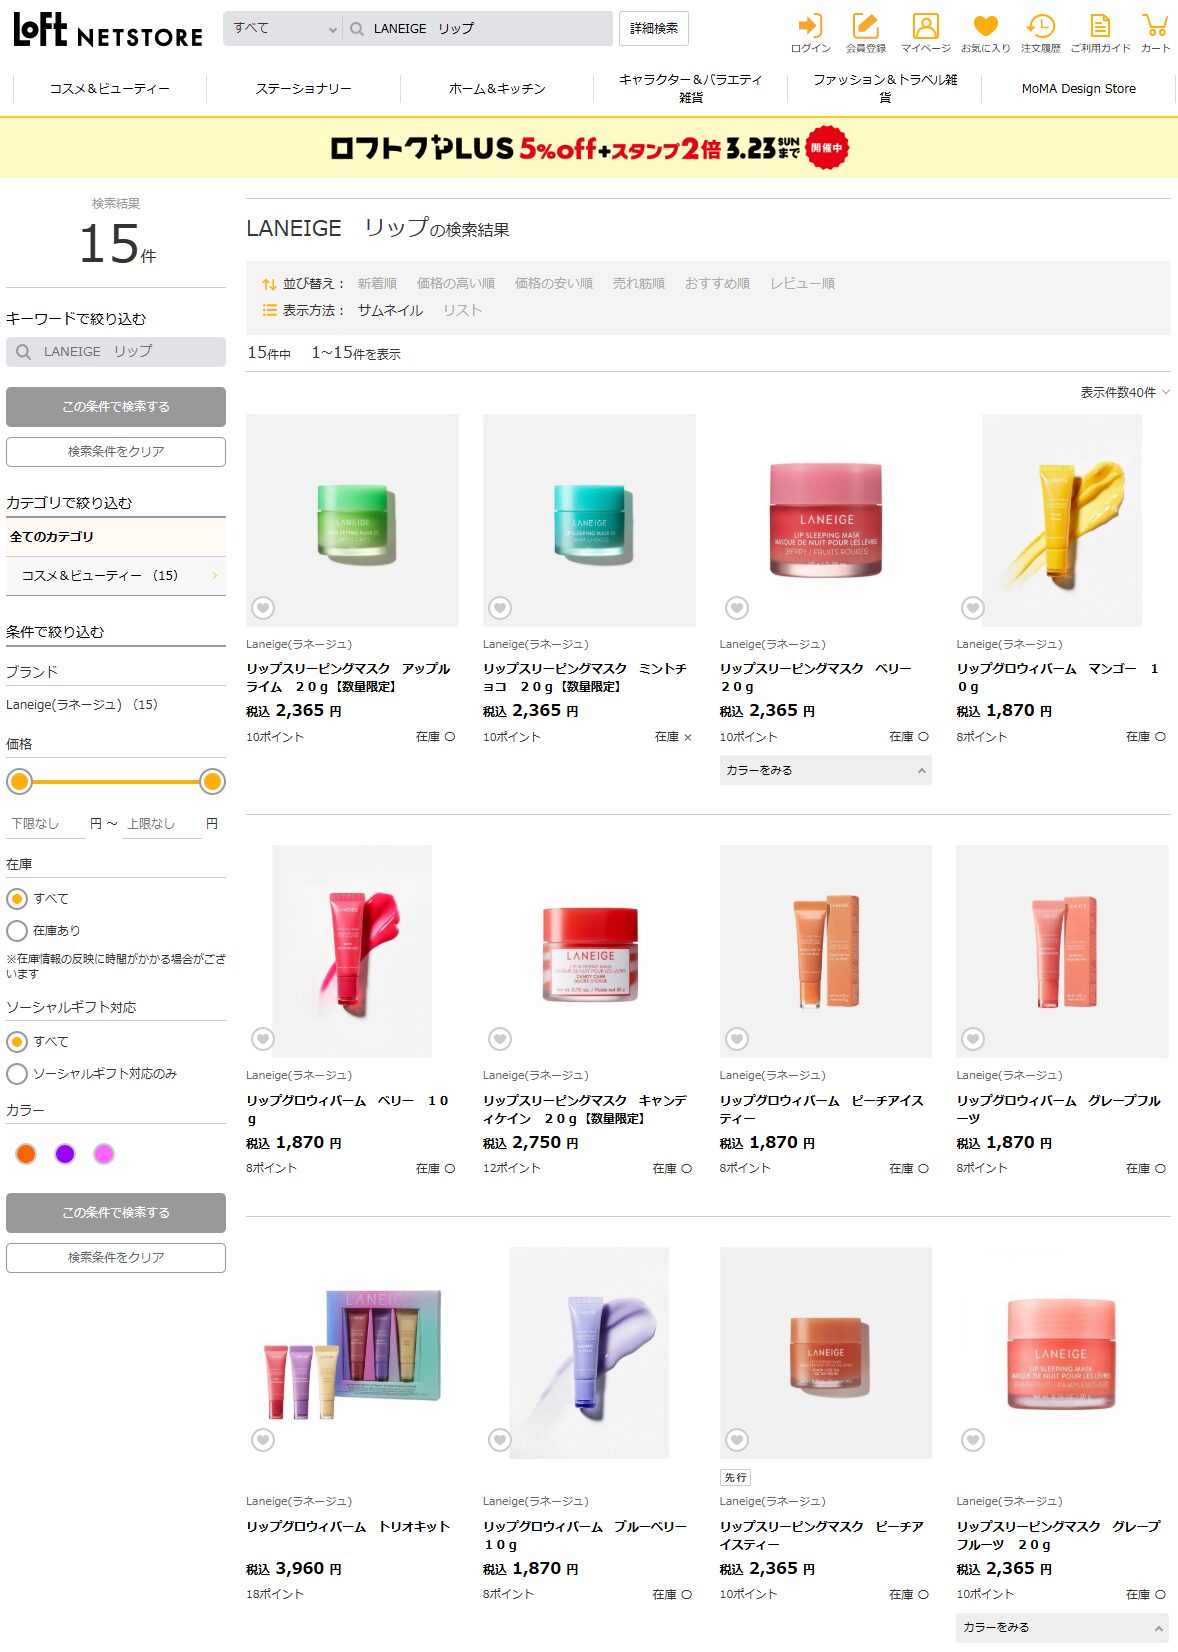Favorite the Apple Lime lip sleeping mask
The image size is (1178, 1652).
click(263, 607)
